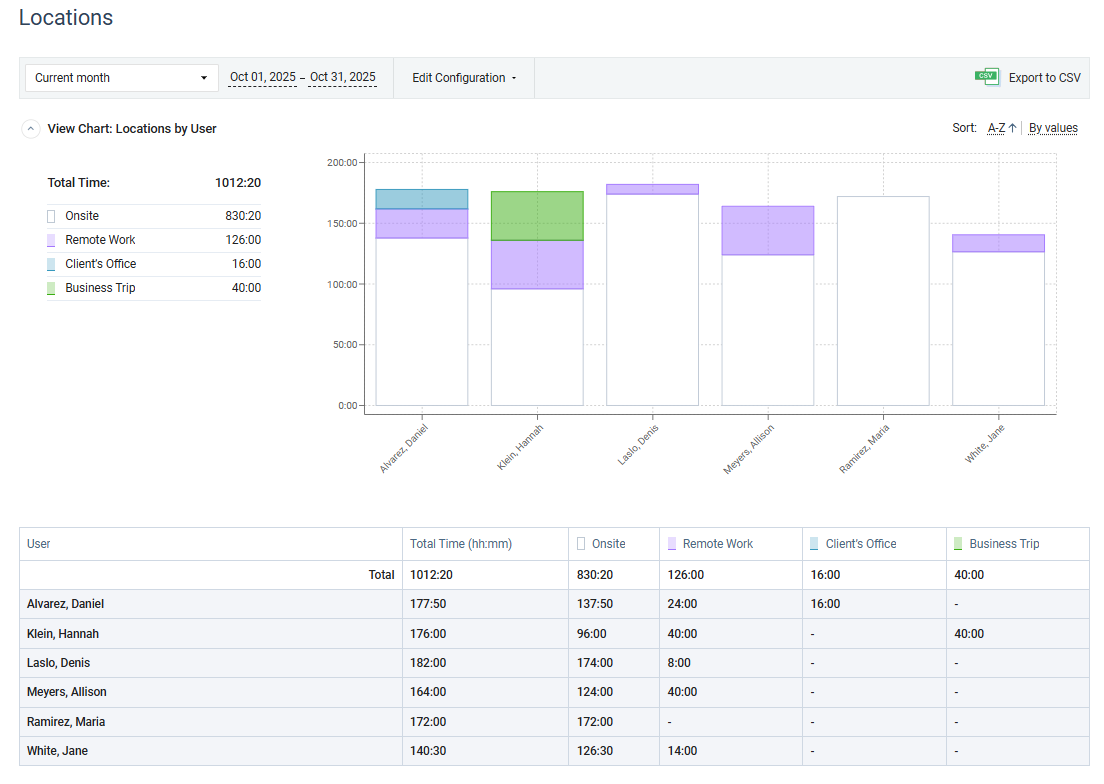Open the Current month period dropdown

point(121,78)
